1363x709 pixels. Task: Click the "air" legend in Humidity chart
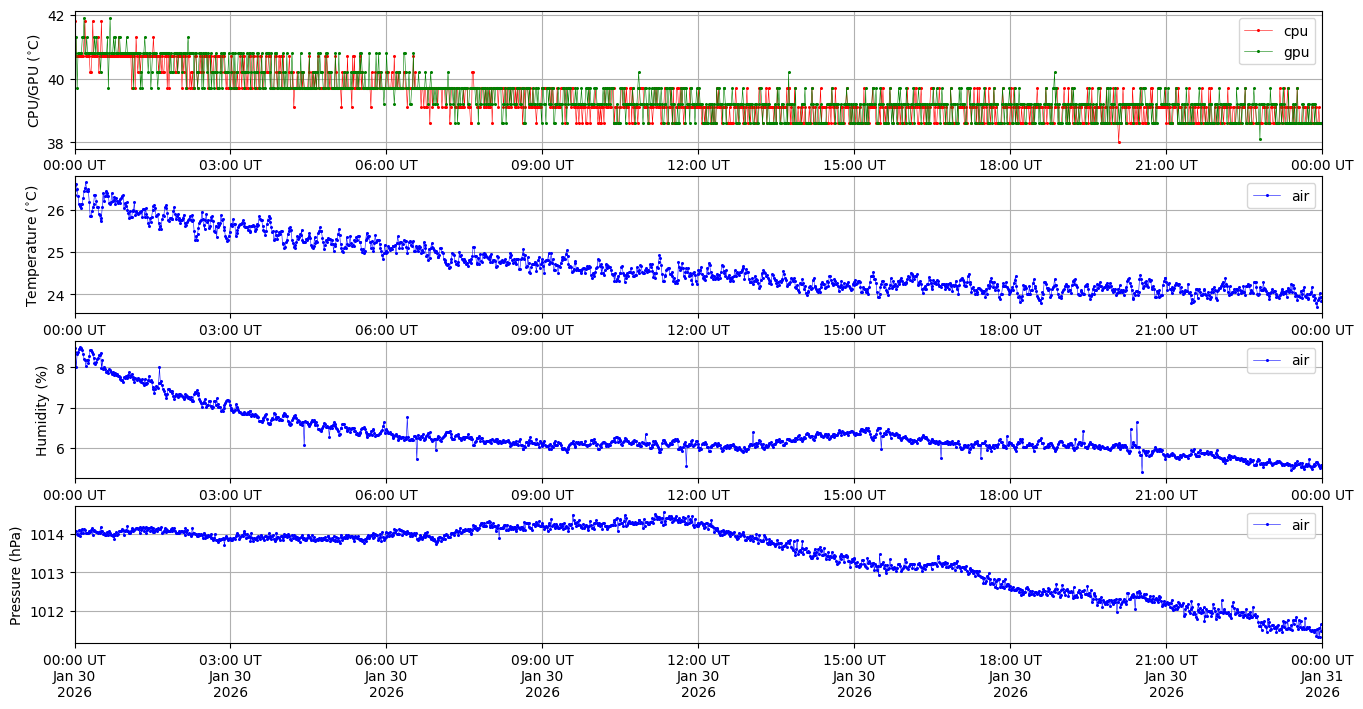click(x=1299, y=360)
